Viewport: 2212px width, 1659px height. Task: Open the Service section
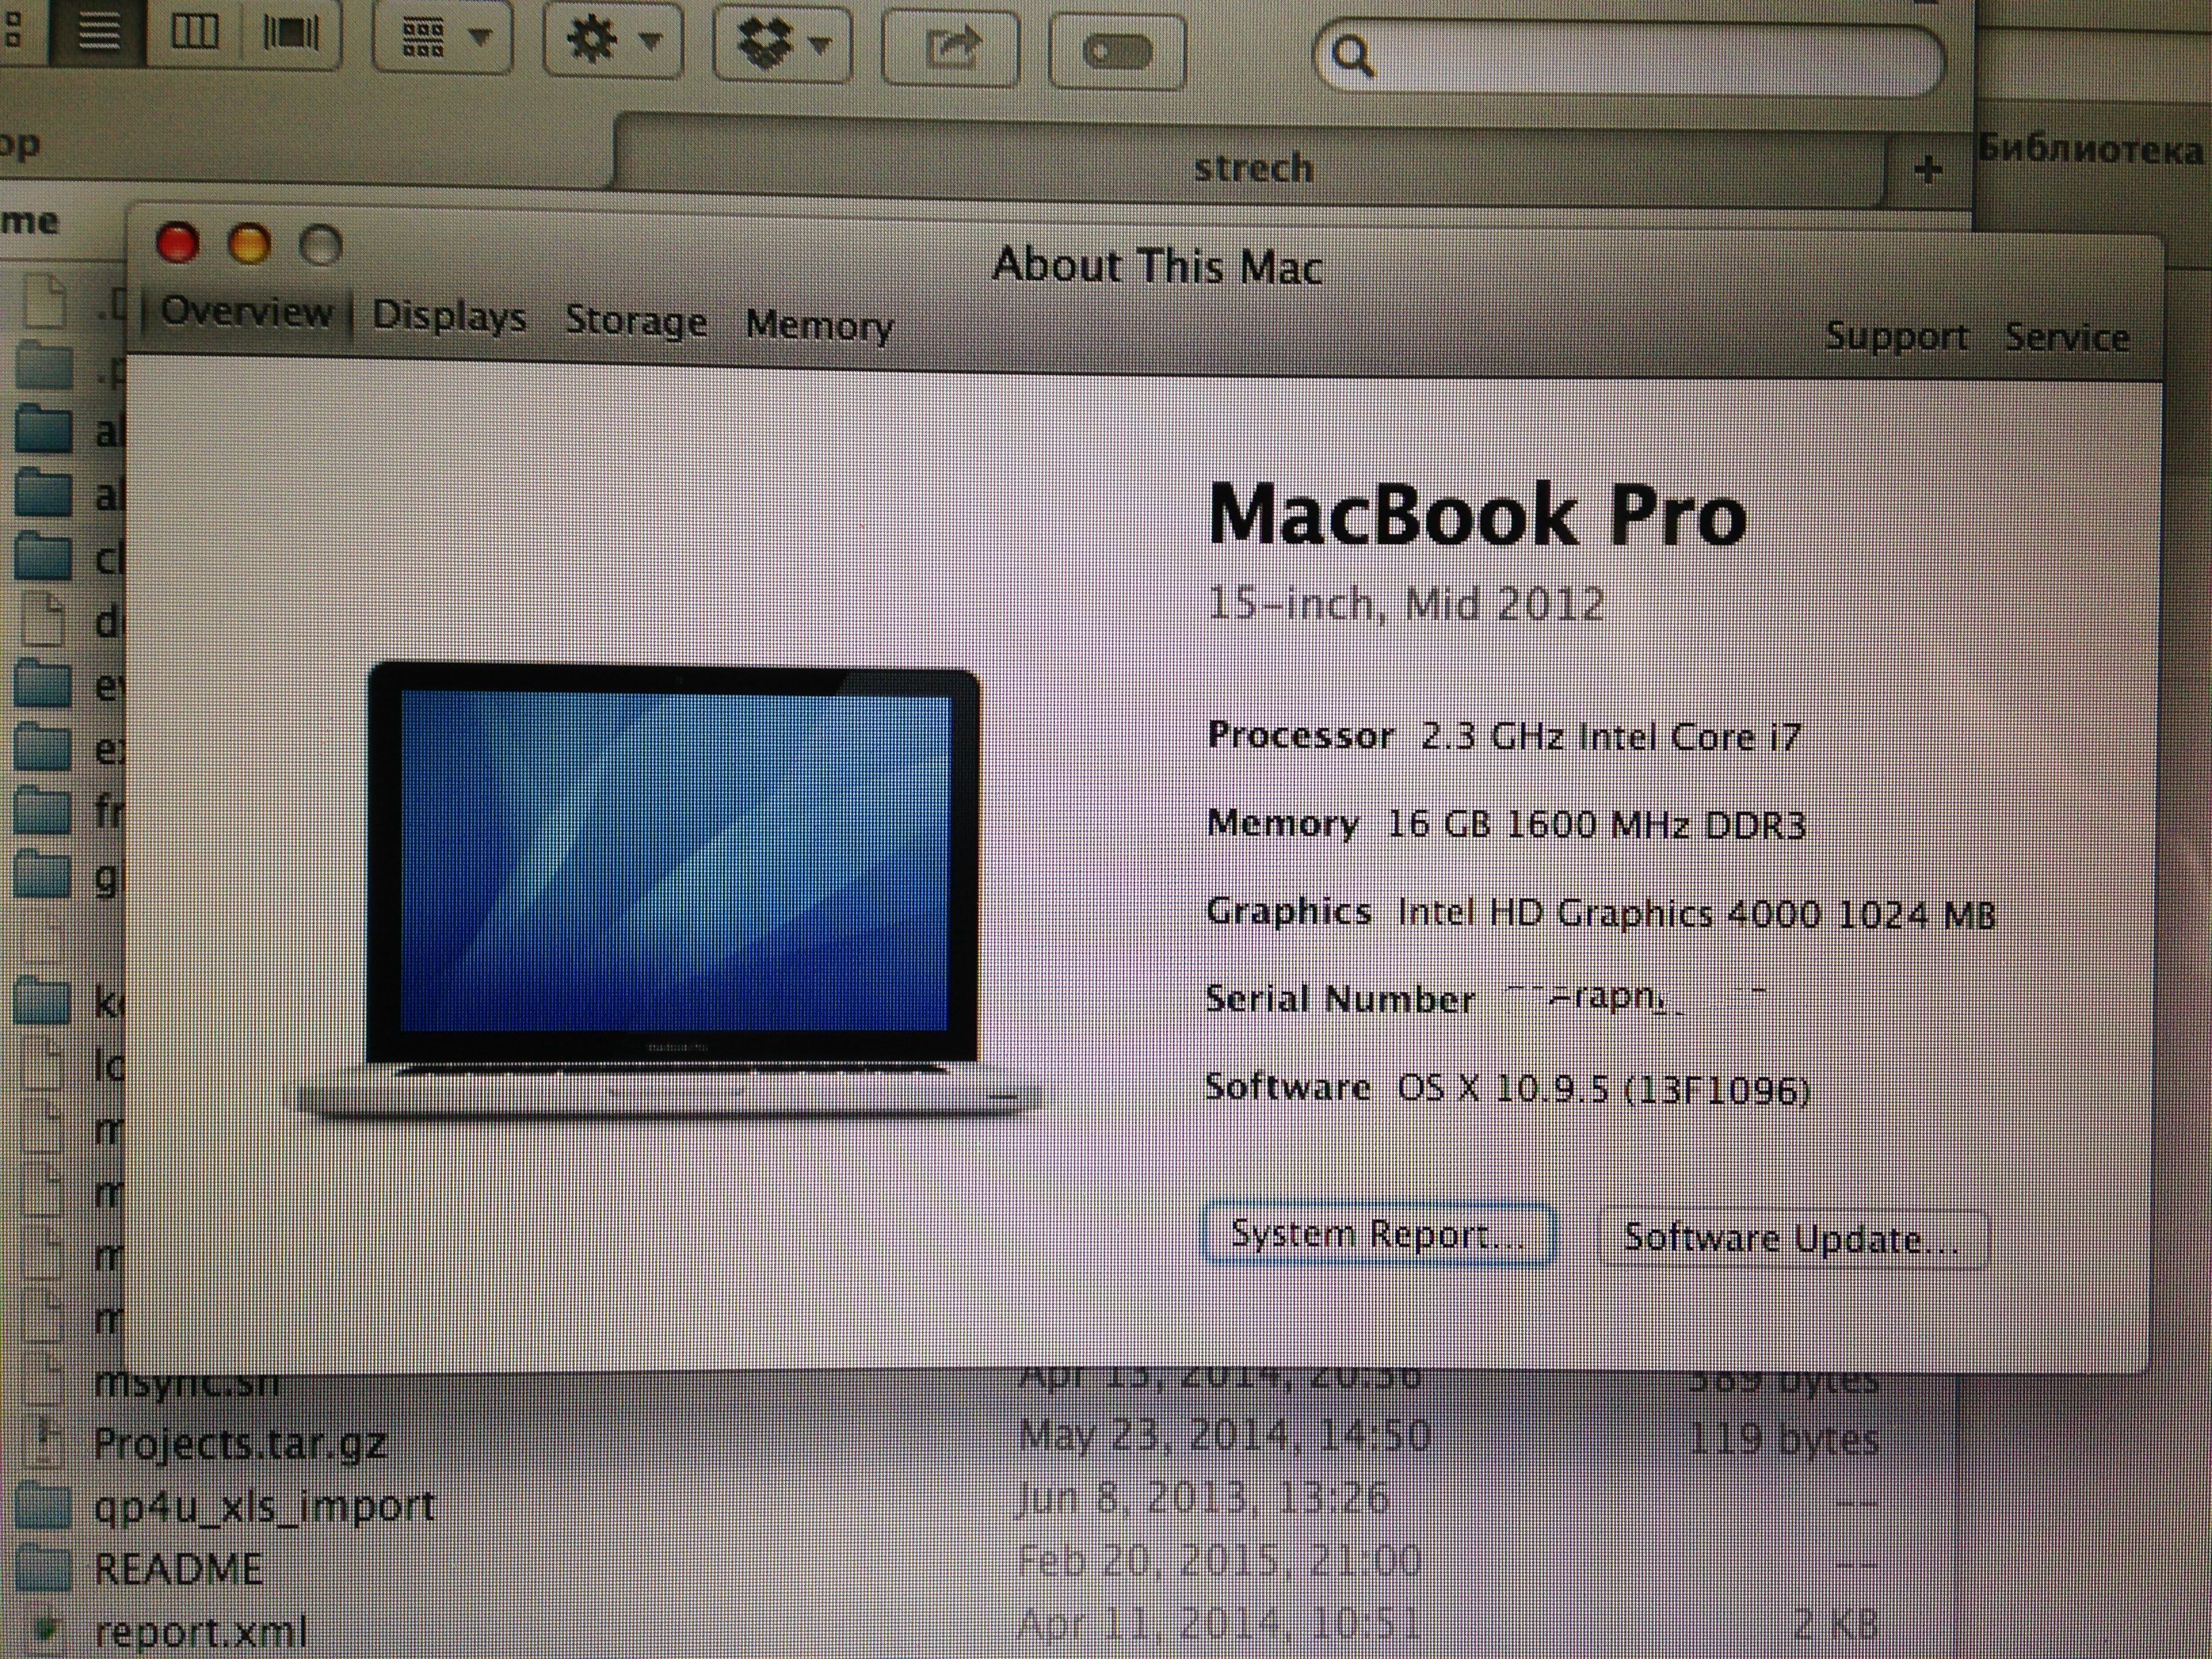click(x=2067, y=338)
